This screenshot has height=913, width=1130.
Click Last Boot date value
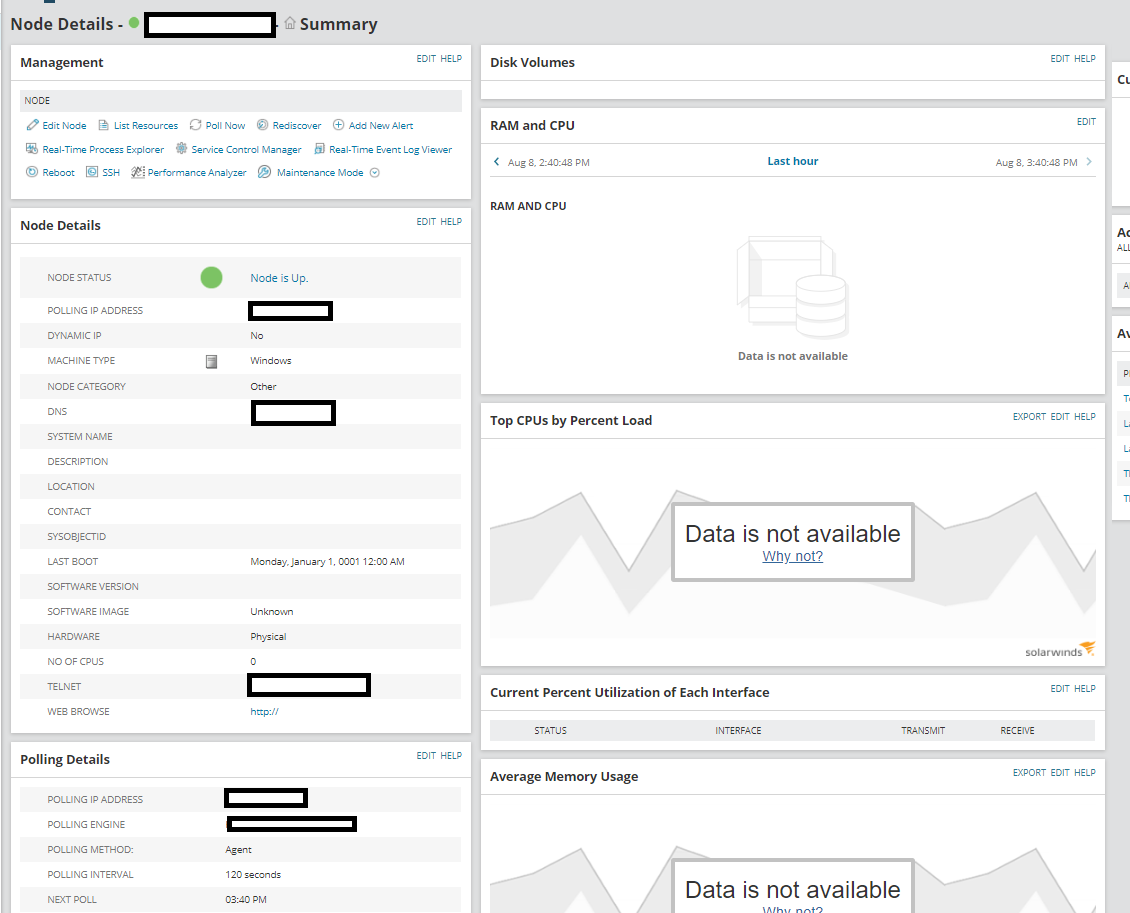coord(327,561)
